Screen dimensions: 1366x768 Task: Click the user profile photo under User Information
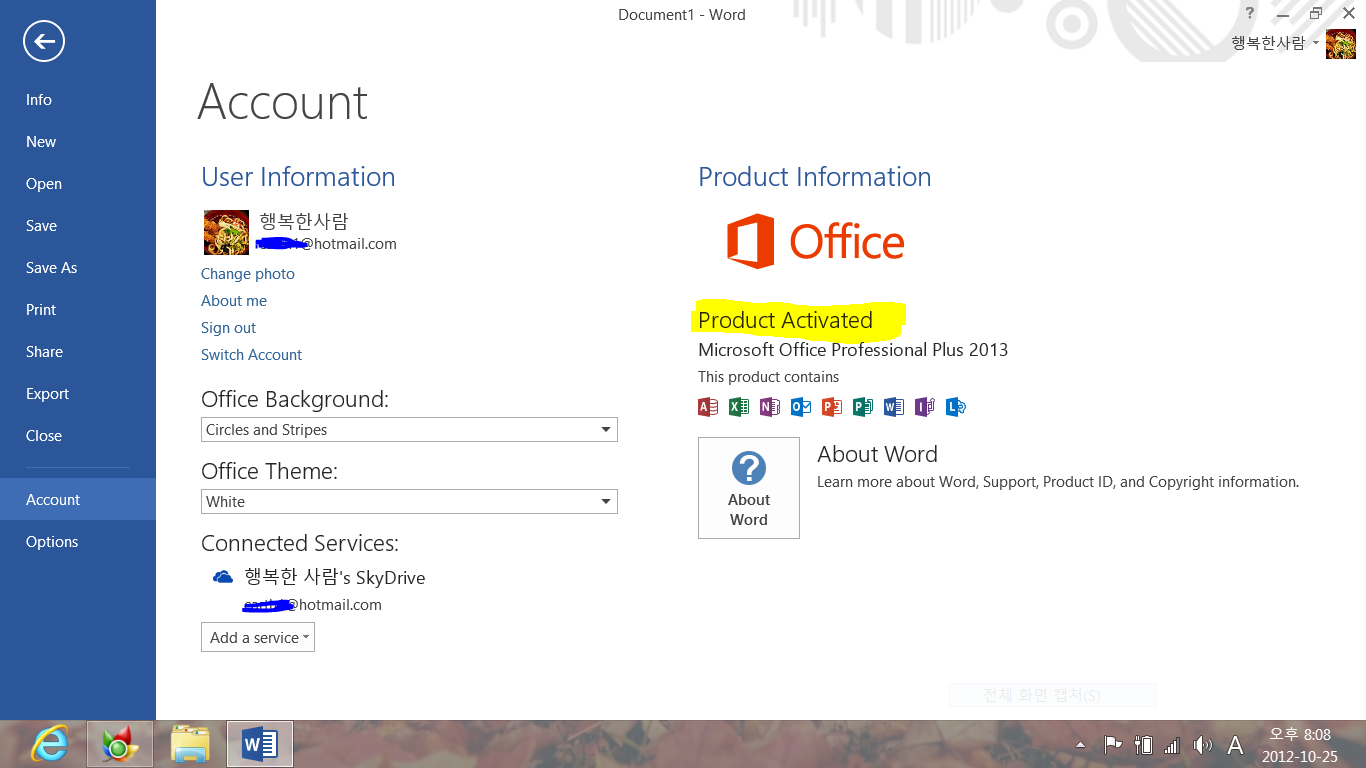(226, 232)
